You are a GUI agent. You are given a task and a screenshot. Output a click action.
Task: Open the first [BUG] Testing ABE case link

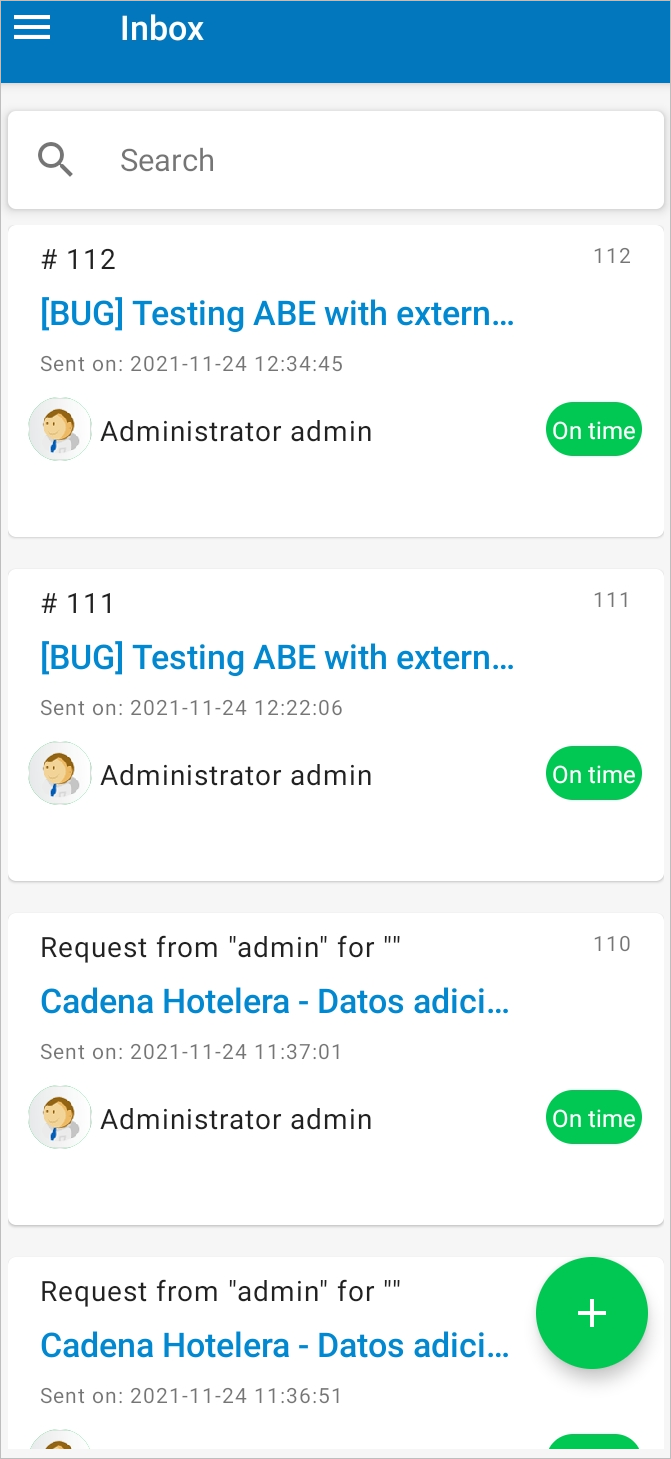(x=277, y=314)
